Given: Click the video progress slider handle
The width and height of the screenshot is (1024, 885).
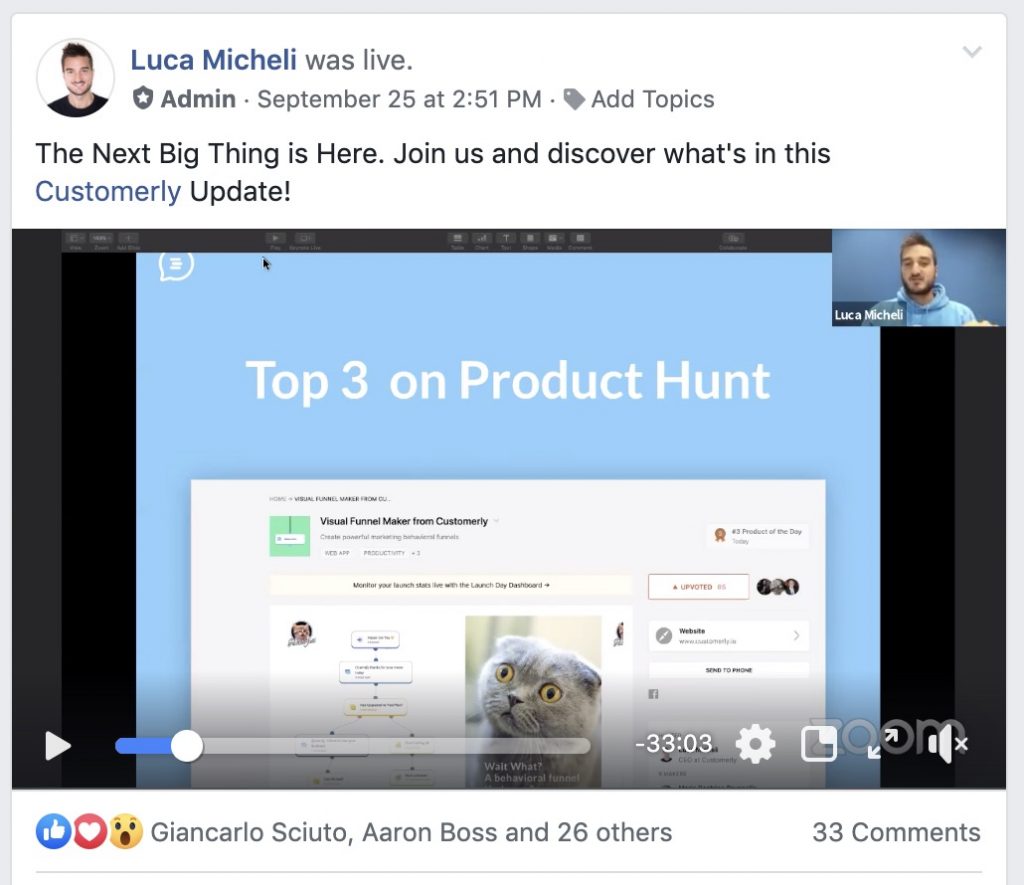Looking at the screenshot, I should click(x=187, y=746).
